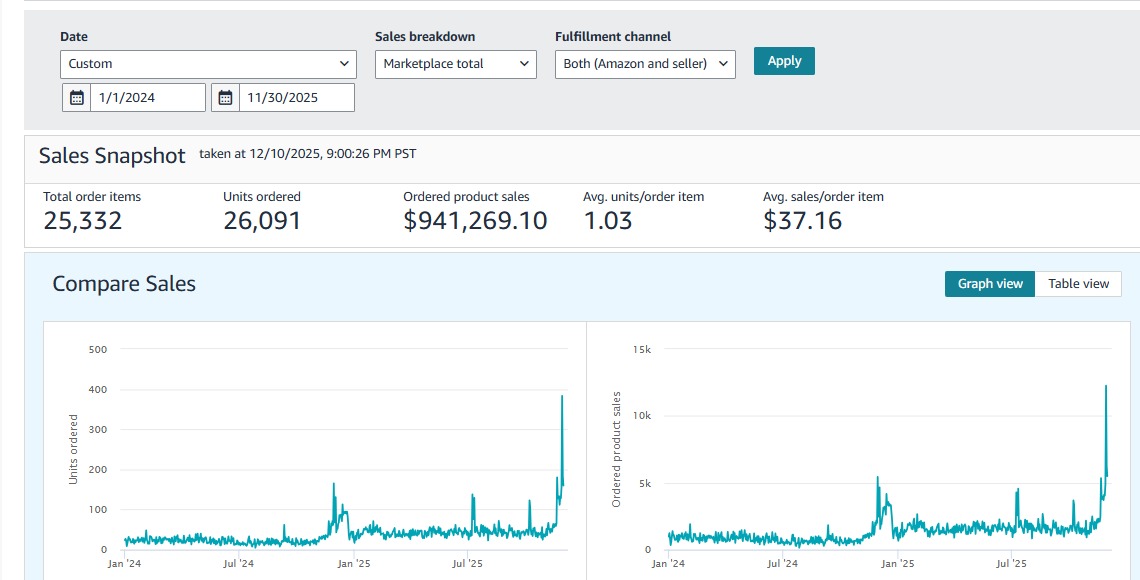The image size is (1140, 580).
Task: Click the start date field showing 1/1/2024
Action: tap(147, 98)
